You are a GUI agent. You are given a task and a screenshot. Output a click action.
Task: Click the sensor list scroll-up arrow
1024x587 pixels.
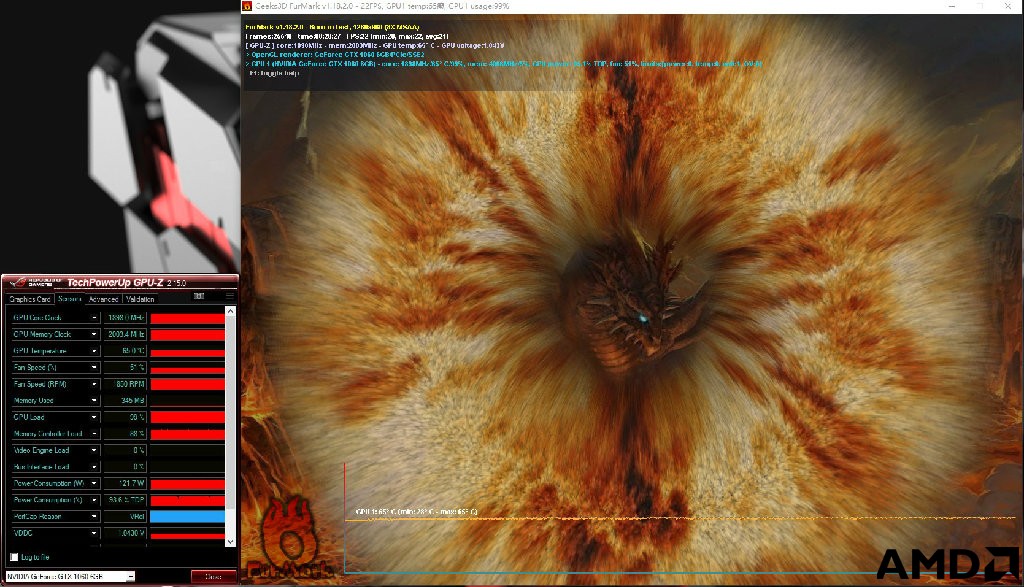point(230,312)
